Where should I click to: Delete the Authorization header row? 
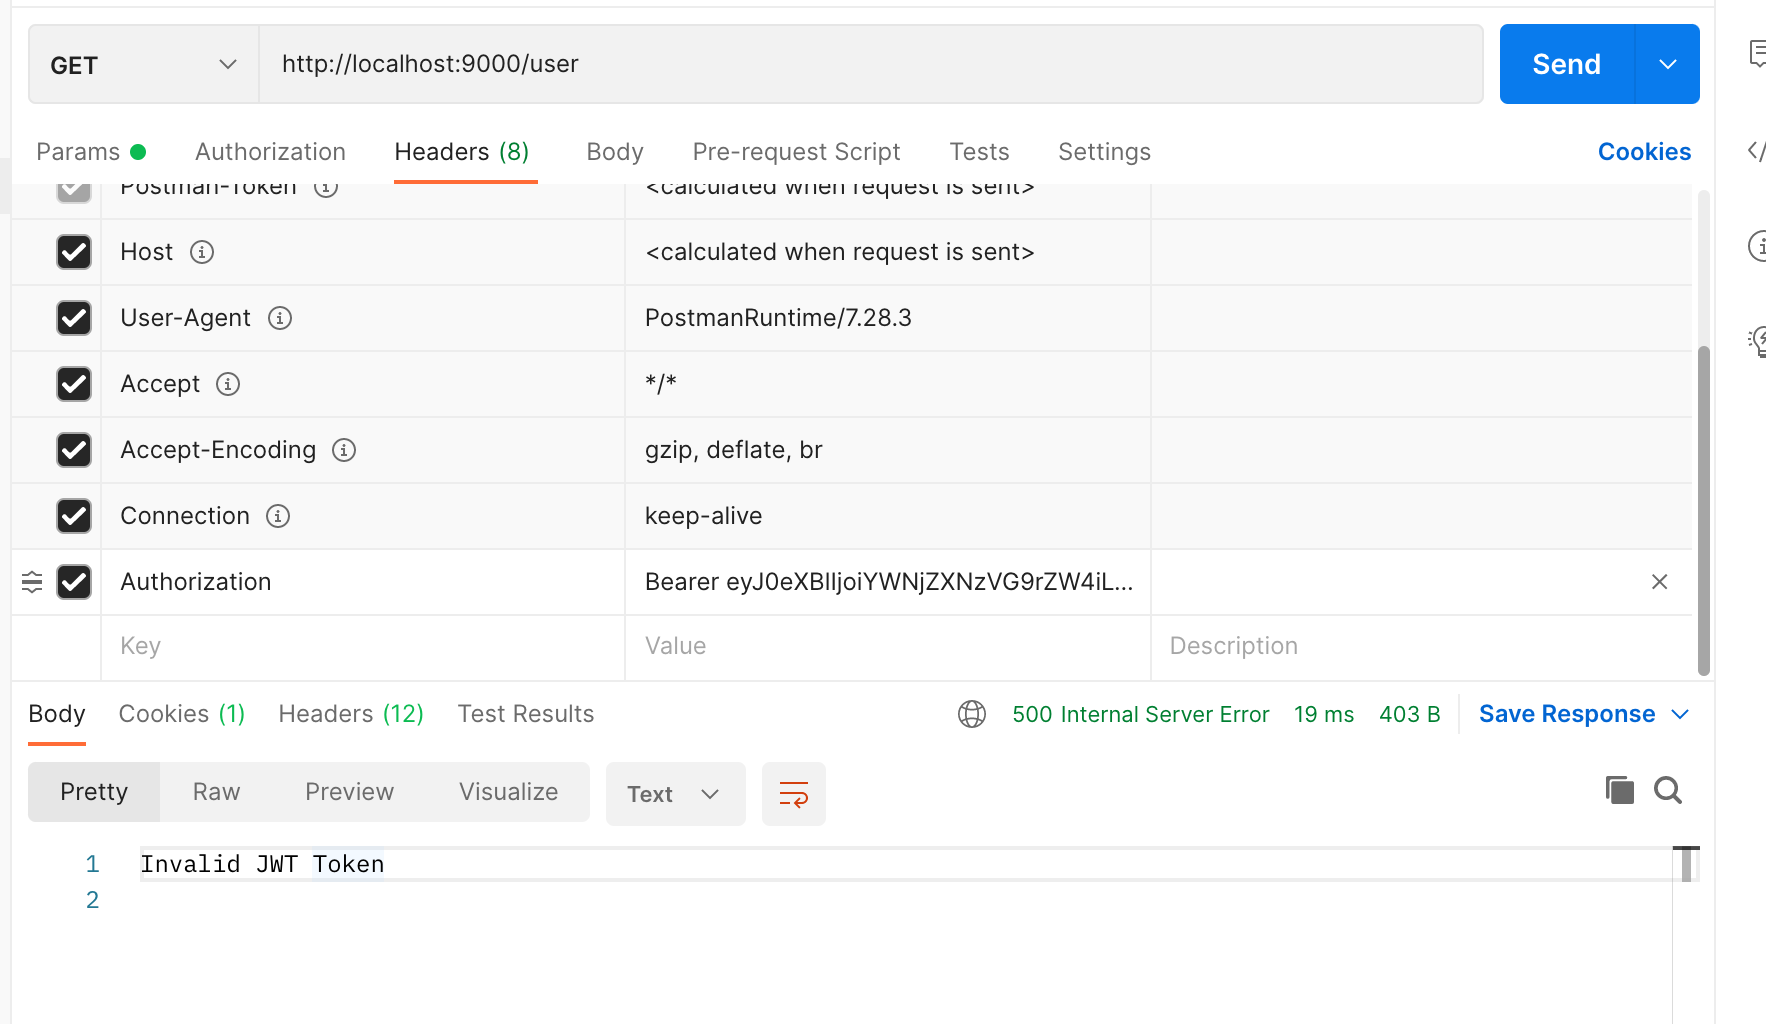[1659, 582]
